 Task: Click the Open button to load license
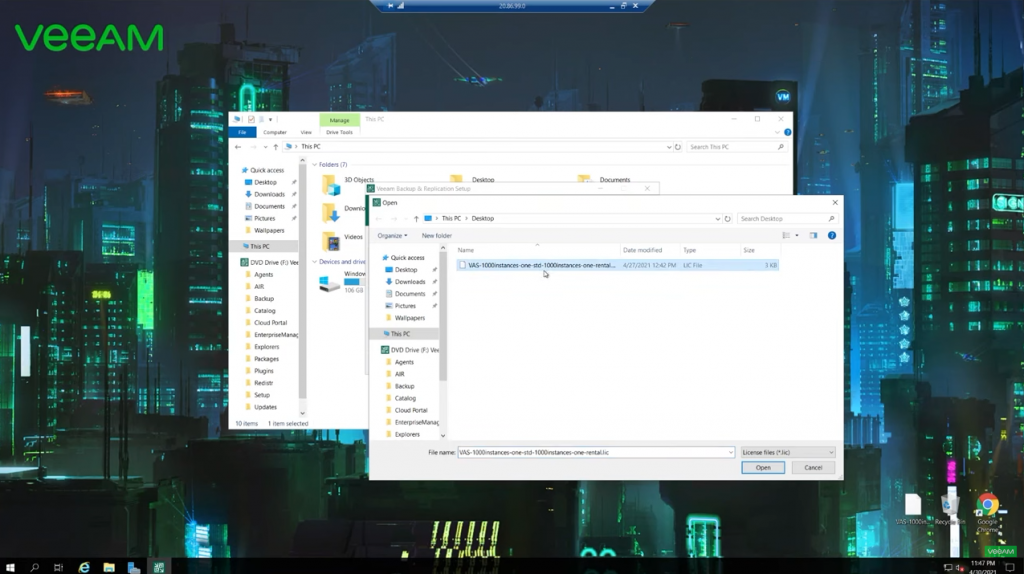(762, 467)
